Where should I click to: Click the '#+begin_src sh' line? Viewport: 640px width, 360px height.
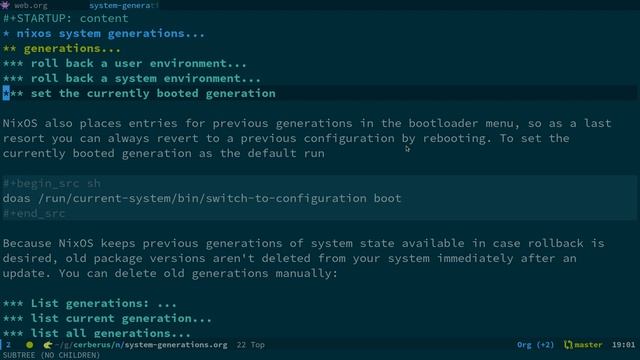pyautogui.click(x=52, y=184)
